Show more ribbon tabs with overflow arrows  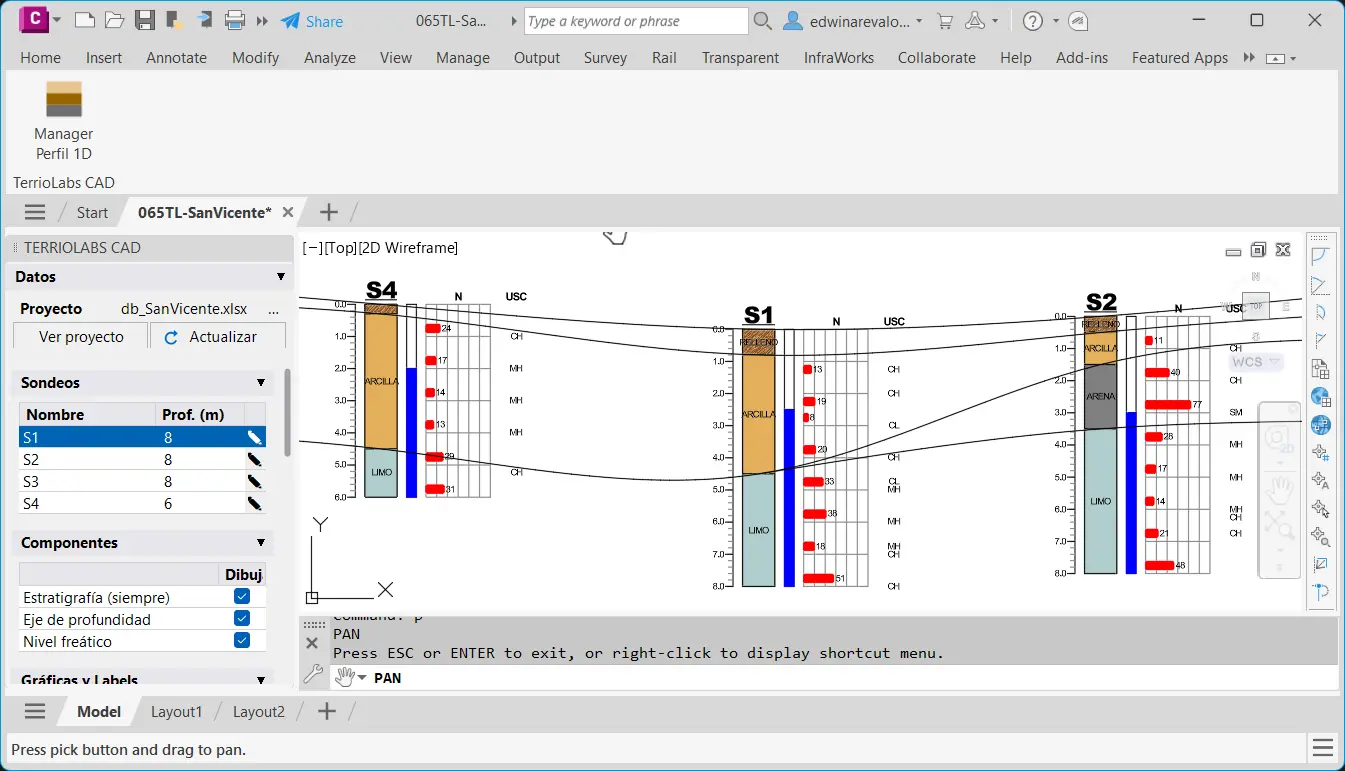[x=1249, y=58]
